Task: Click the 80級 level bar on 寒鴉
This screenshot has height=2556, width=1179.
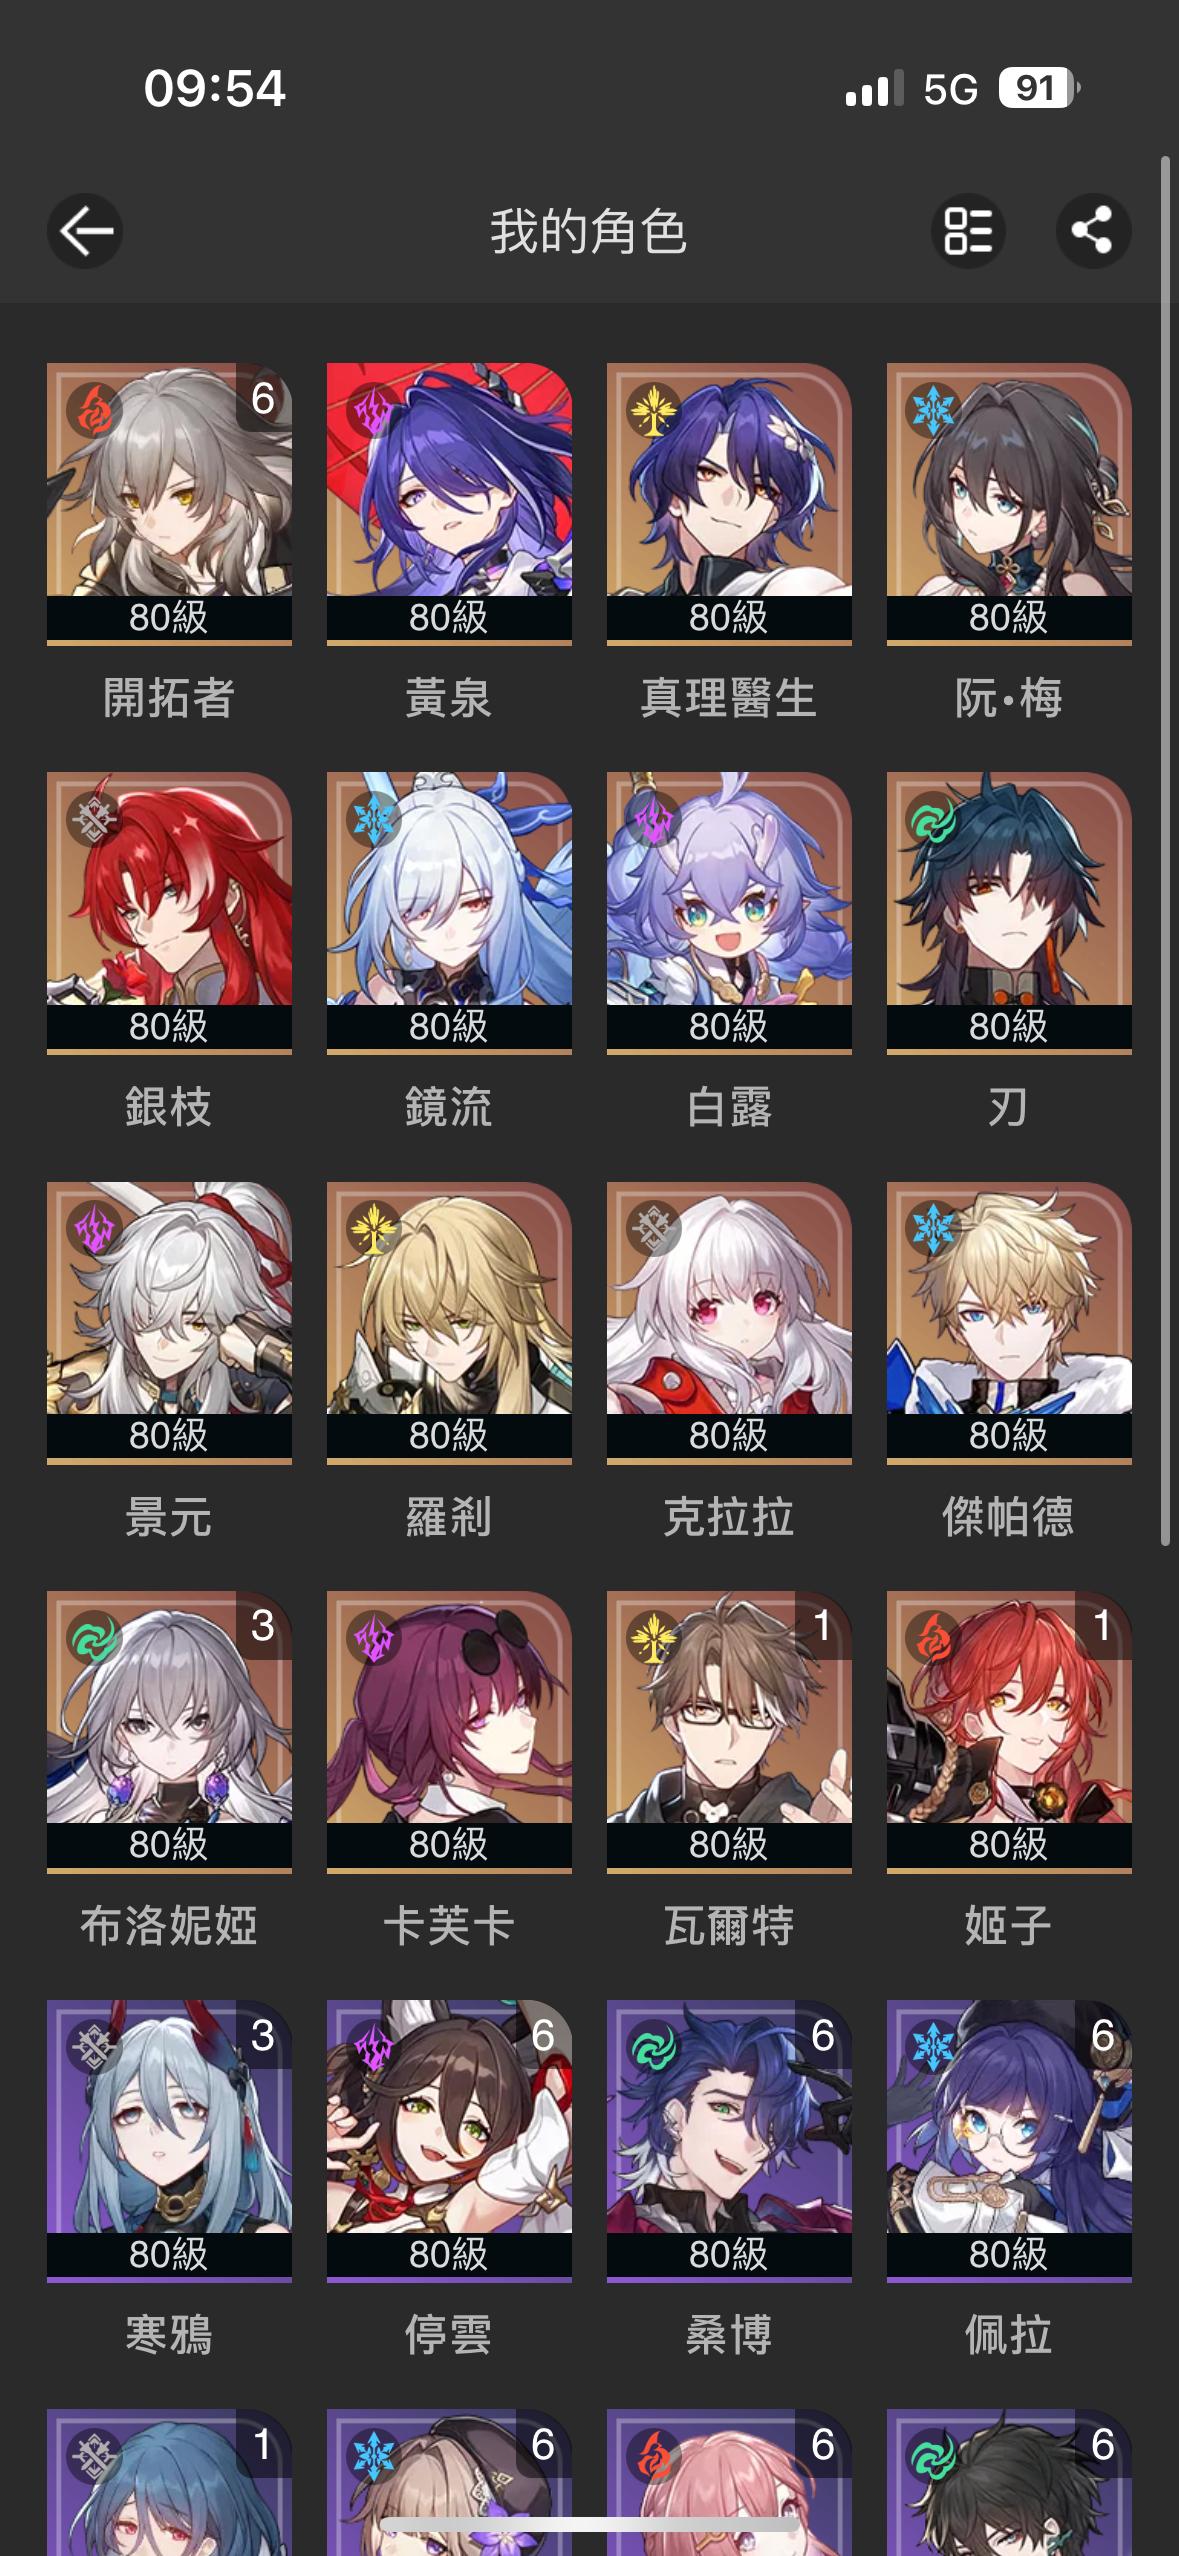Action: 169,2254
